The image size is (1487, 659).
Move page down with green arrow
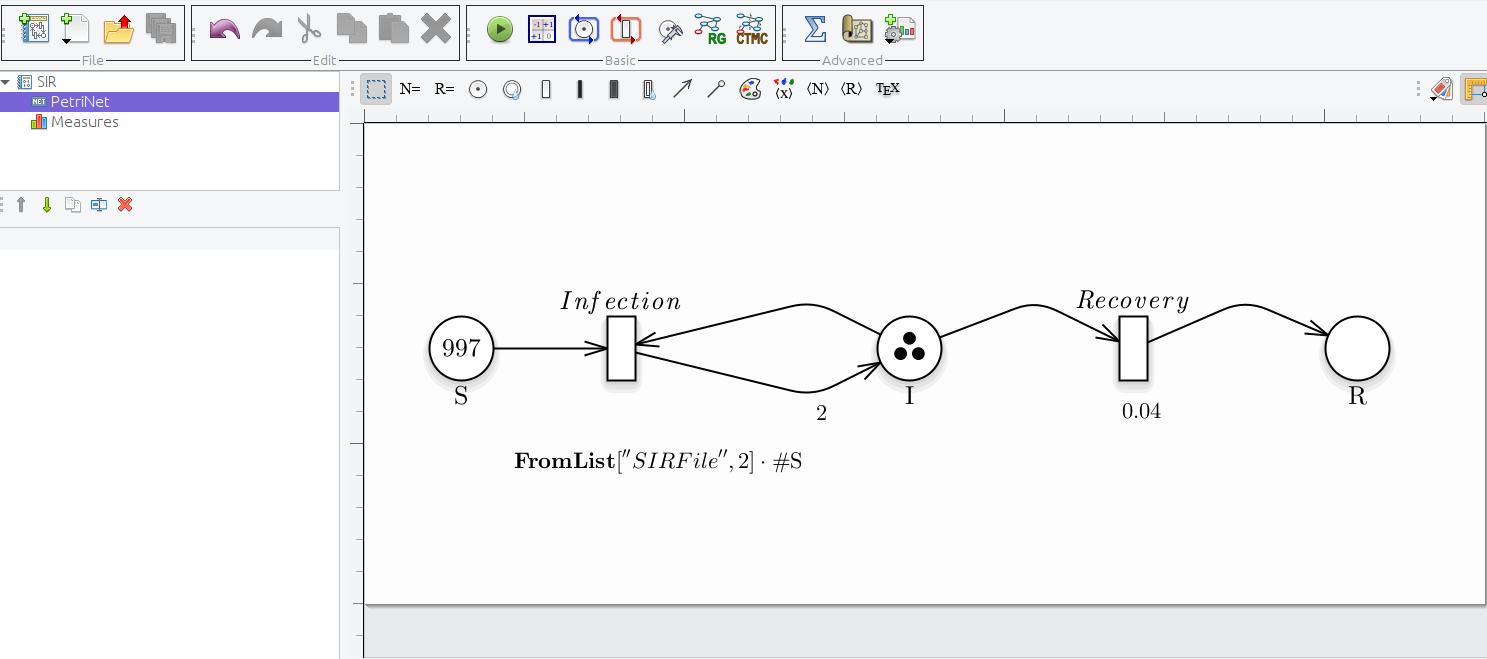pyautogui.click(x=46, y=205)
